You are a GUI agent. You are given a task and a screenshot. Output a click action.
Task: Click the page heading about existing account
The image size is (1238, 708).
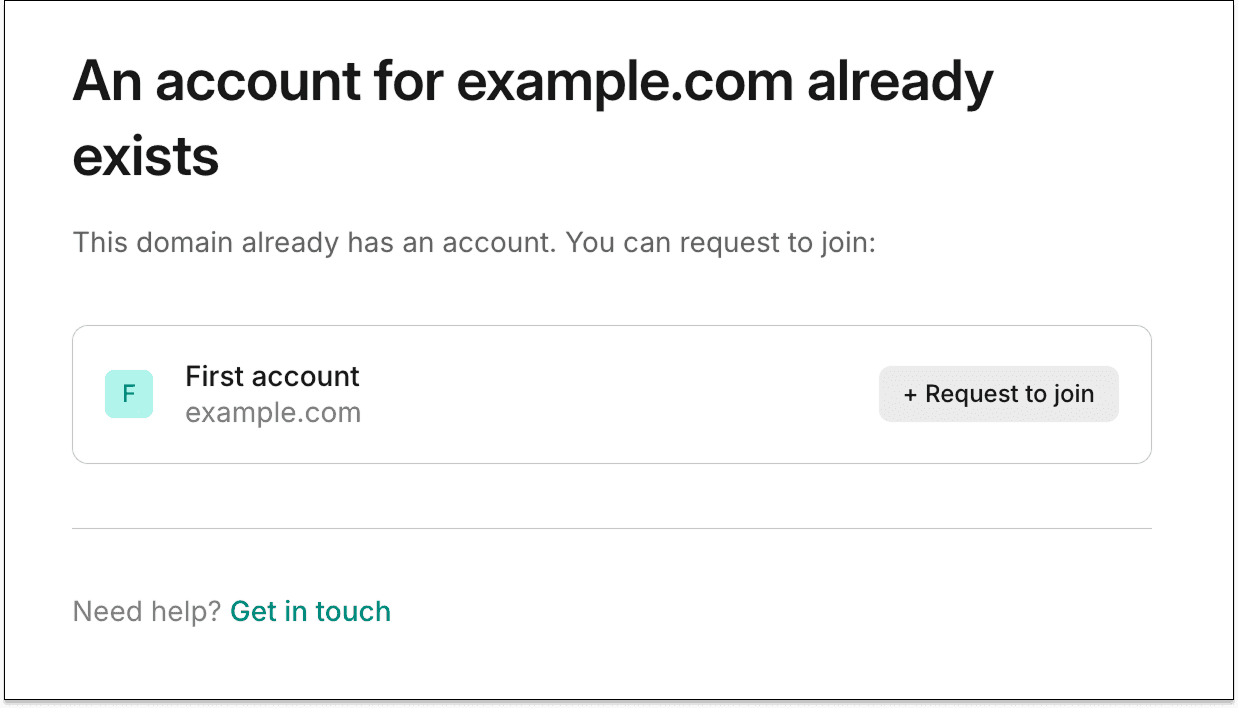point(533,119)
